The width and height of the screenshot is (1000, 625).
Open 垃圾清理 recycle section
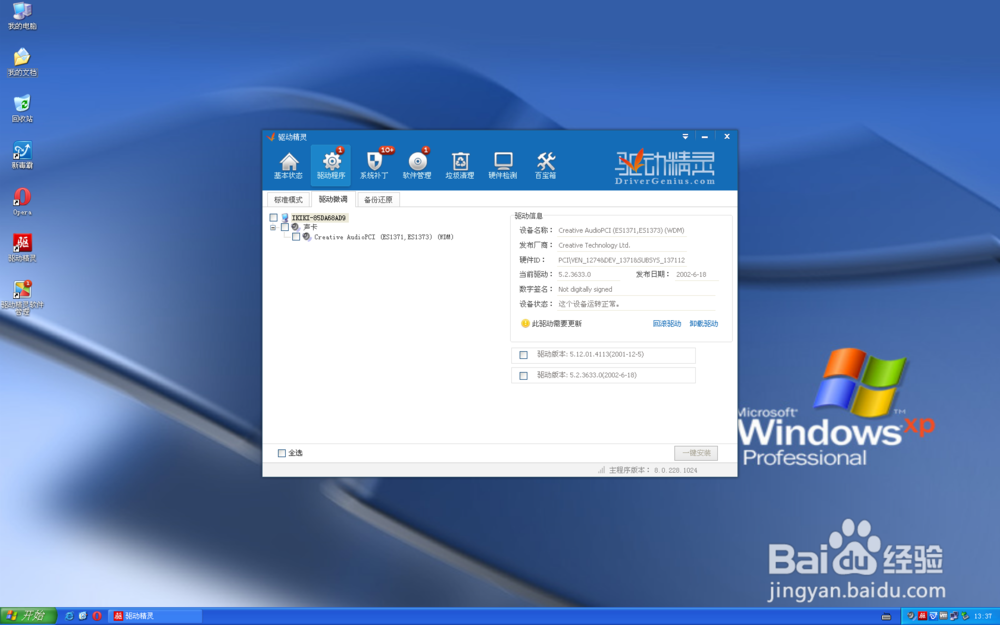460,166
